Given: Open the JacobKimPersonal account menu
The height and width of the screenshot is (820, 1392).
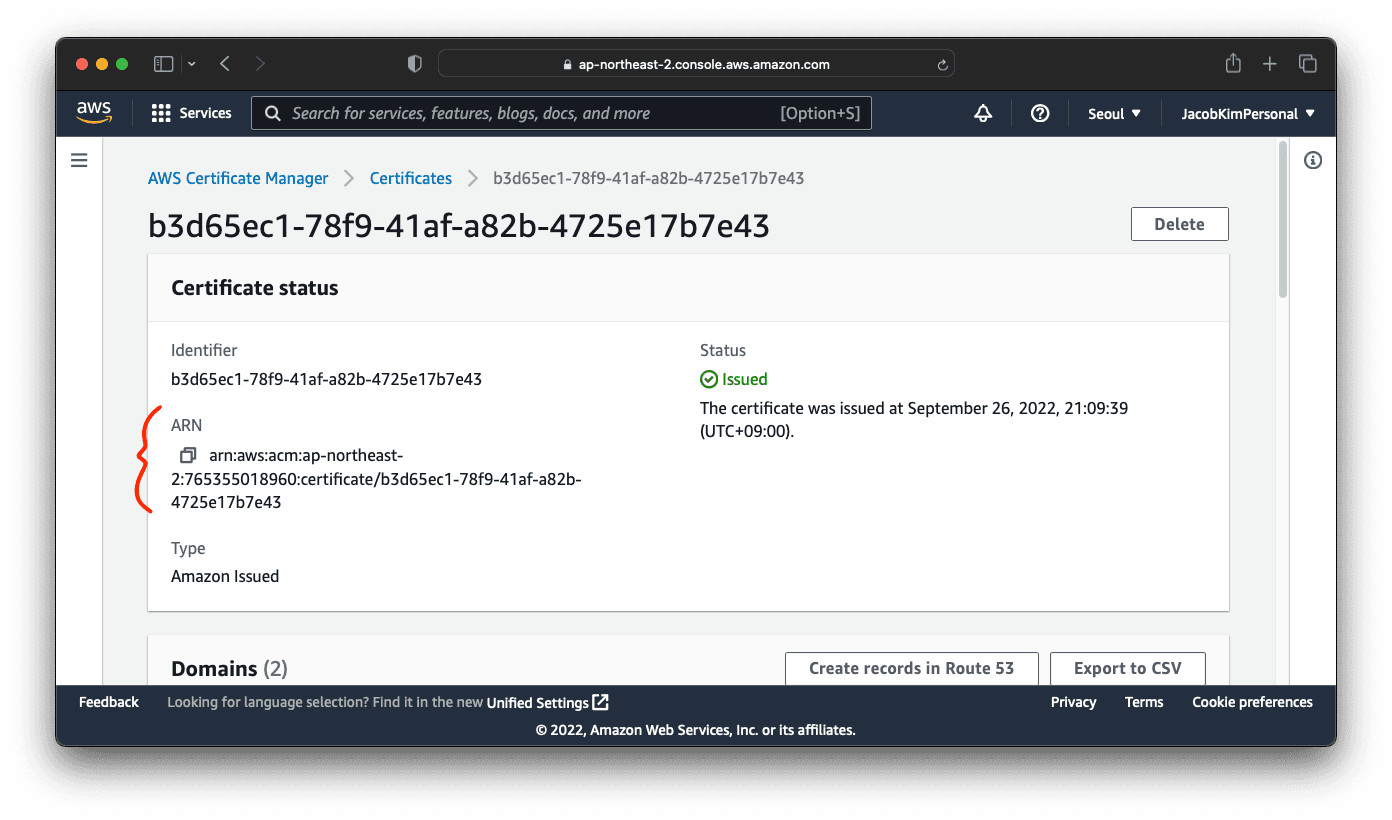Looking at the screenshot, I should click(1246, 113).
